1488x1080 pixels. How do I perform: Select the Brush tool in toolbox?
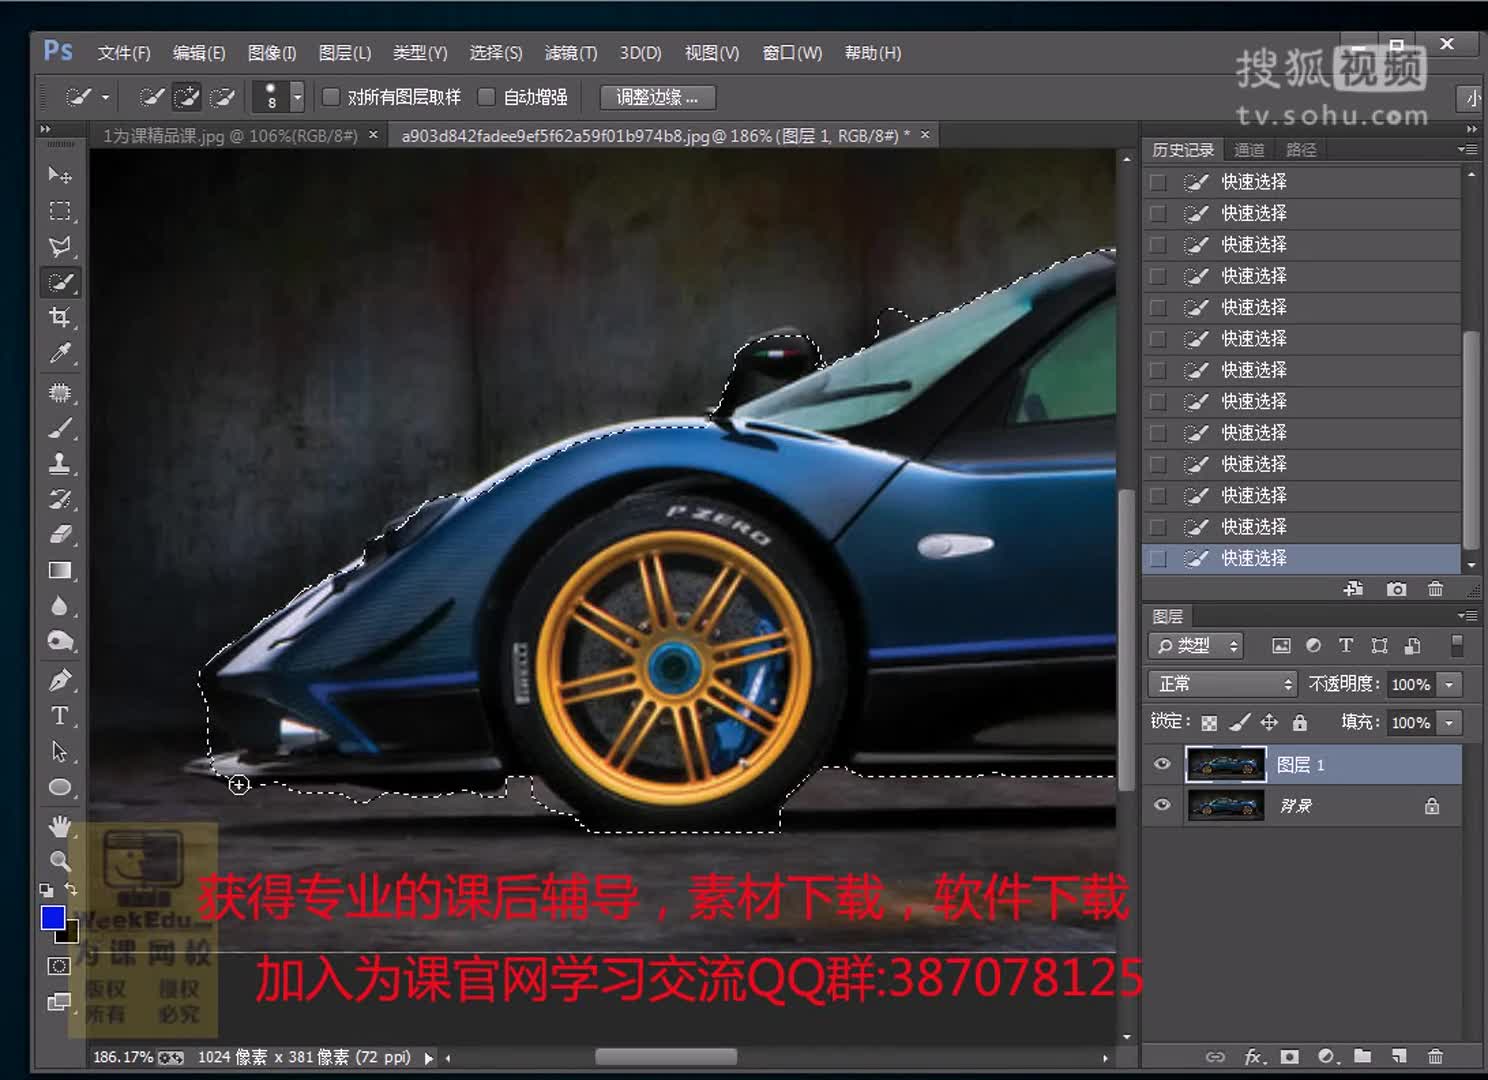60,429
